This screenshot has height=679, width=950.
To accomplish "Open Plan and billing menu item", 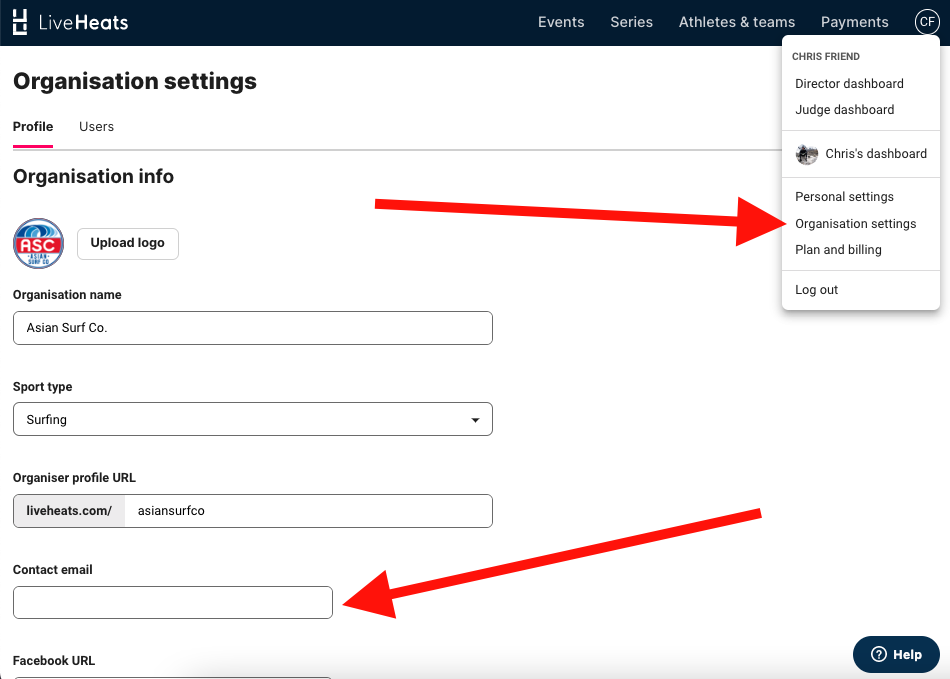I will [838, 250].
